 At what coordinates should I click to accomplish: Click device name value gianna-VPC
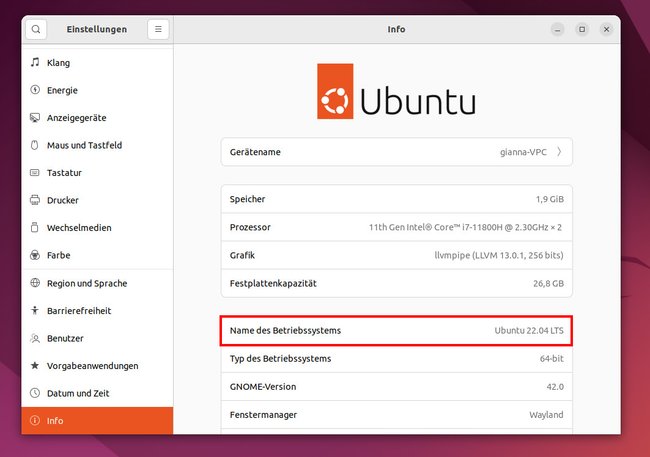click(523, 152)
